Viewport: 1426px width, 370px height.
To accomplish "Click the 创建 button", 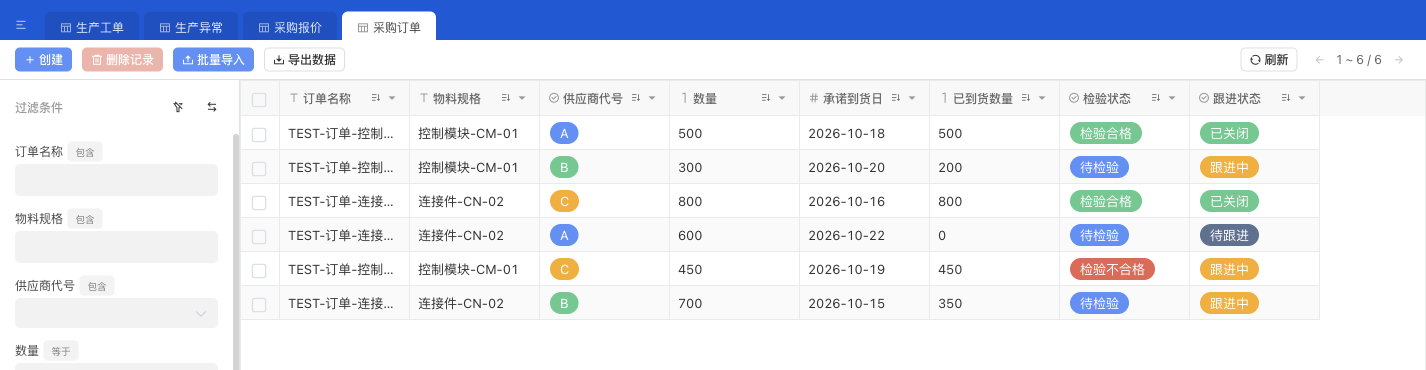I will [44, 60].
